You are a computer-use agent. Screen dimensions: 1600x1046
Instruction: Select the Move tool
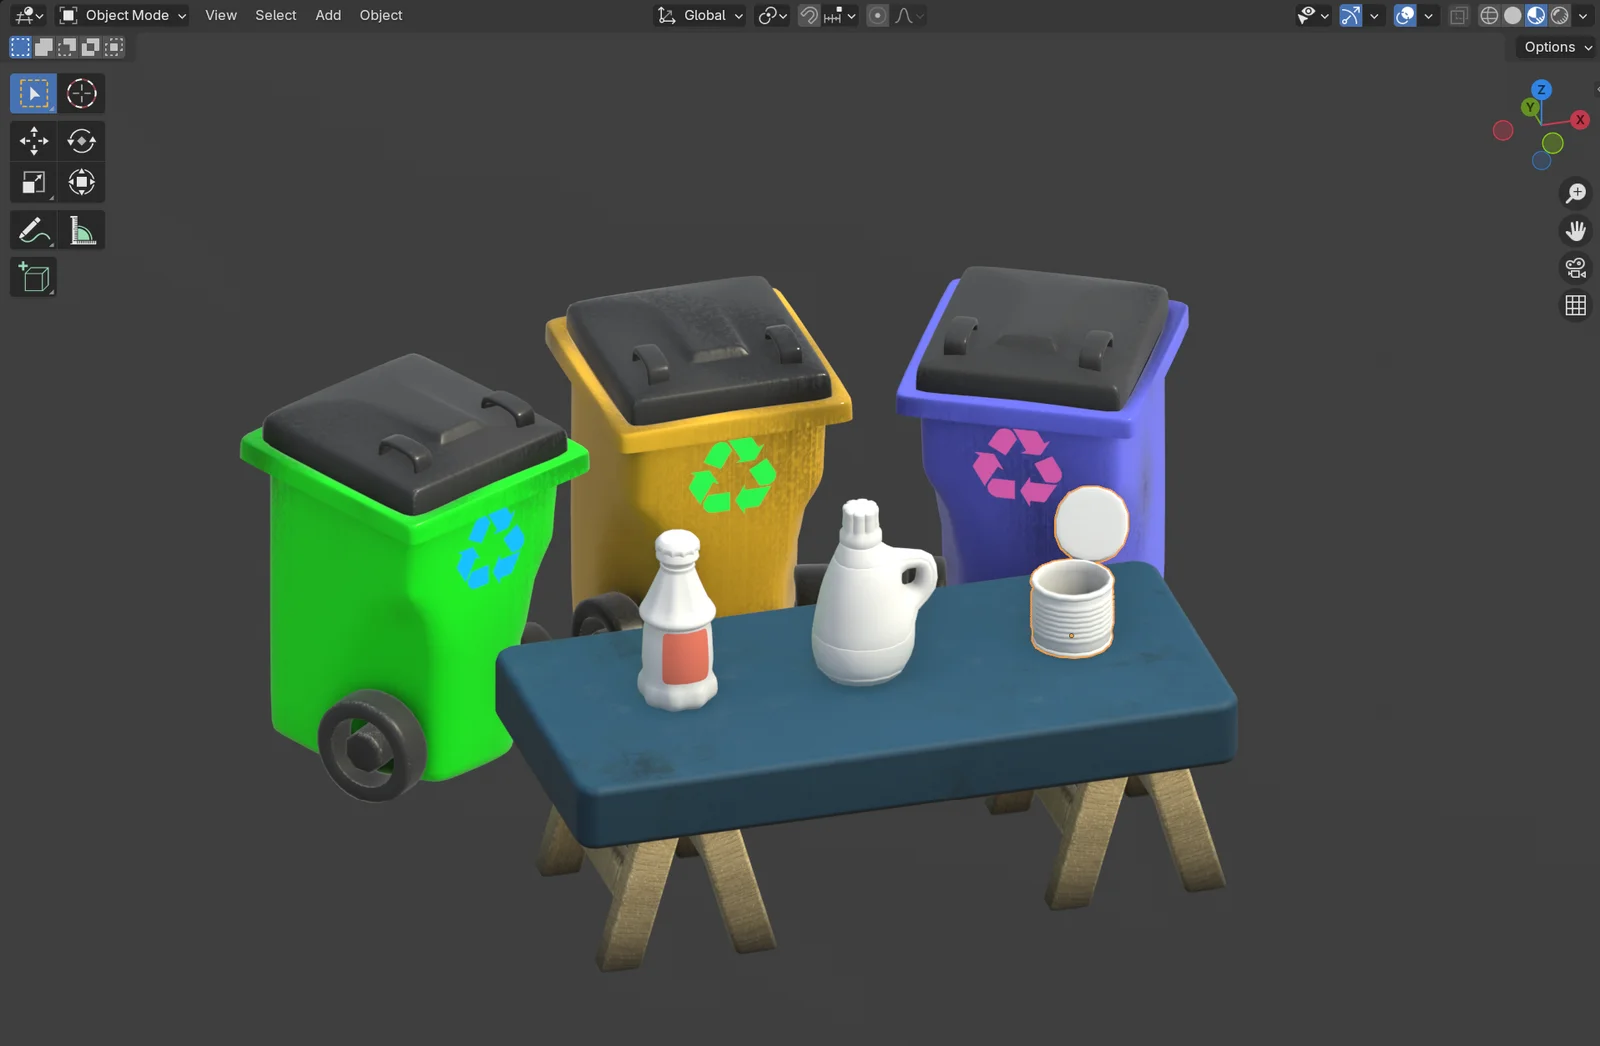(33, 141)
